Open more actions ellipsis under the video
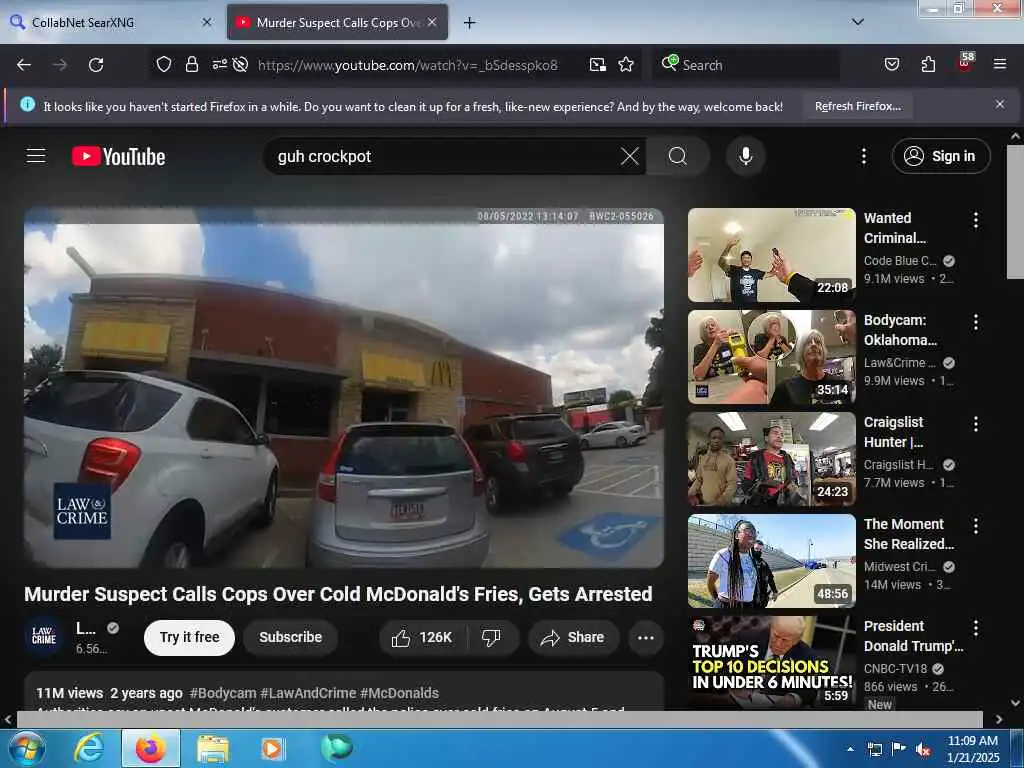 pyautogui.click(x=645, y=637)
